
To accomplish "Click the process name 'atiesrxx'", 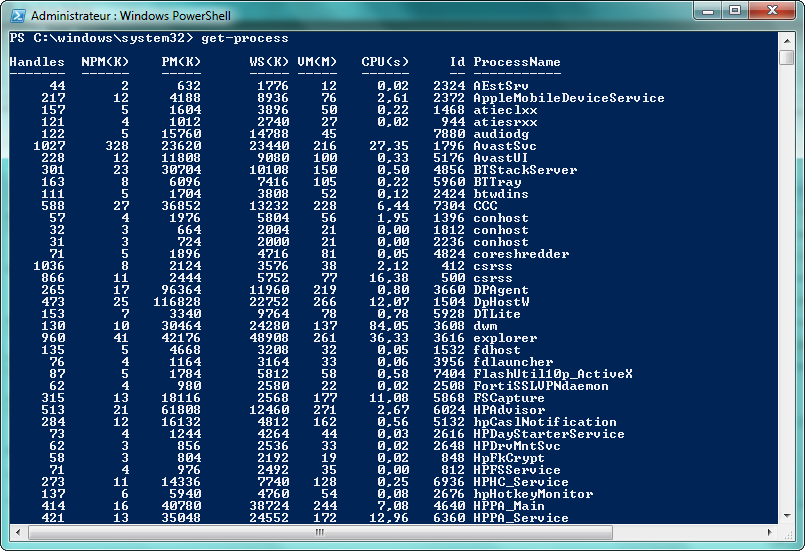I will coord(505,122).
